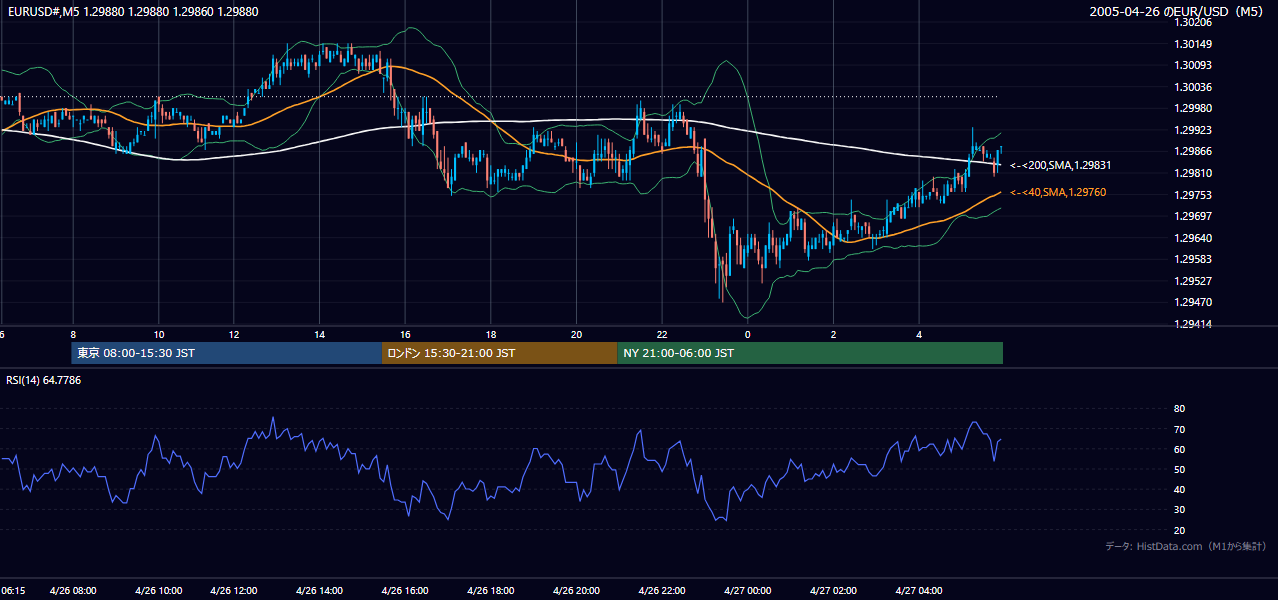Screen dimensions: 1278x600
Task: Click the 4/27 02:00 time axis label
Action: click(834, 591)
